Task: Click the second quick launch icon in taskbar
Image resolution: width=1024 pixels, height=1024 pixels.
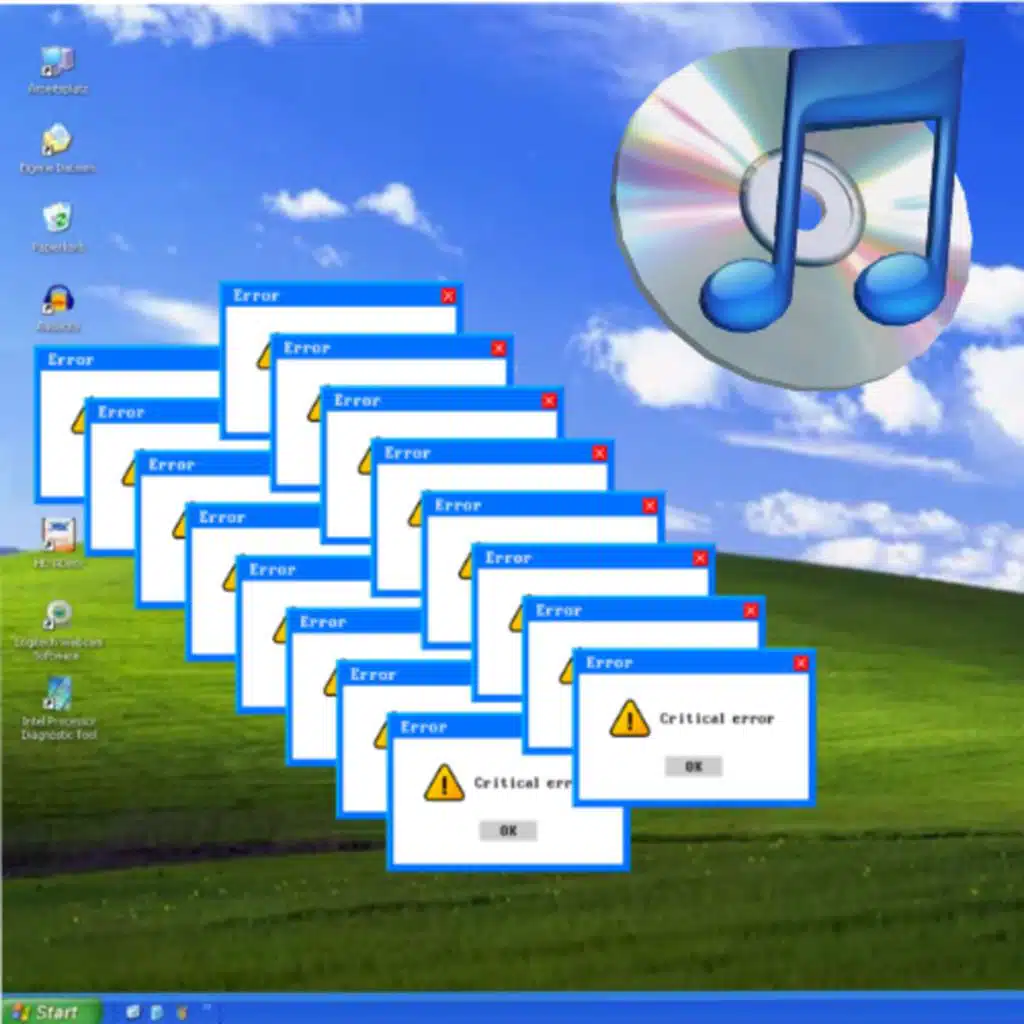Action: point(157,1012)
